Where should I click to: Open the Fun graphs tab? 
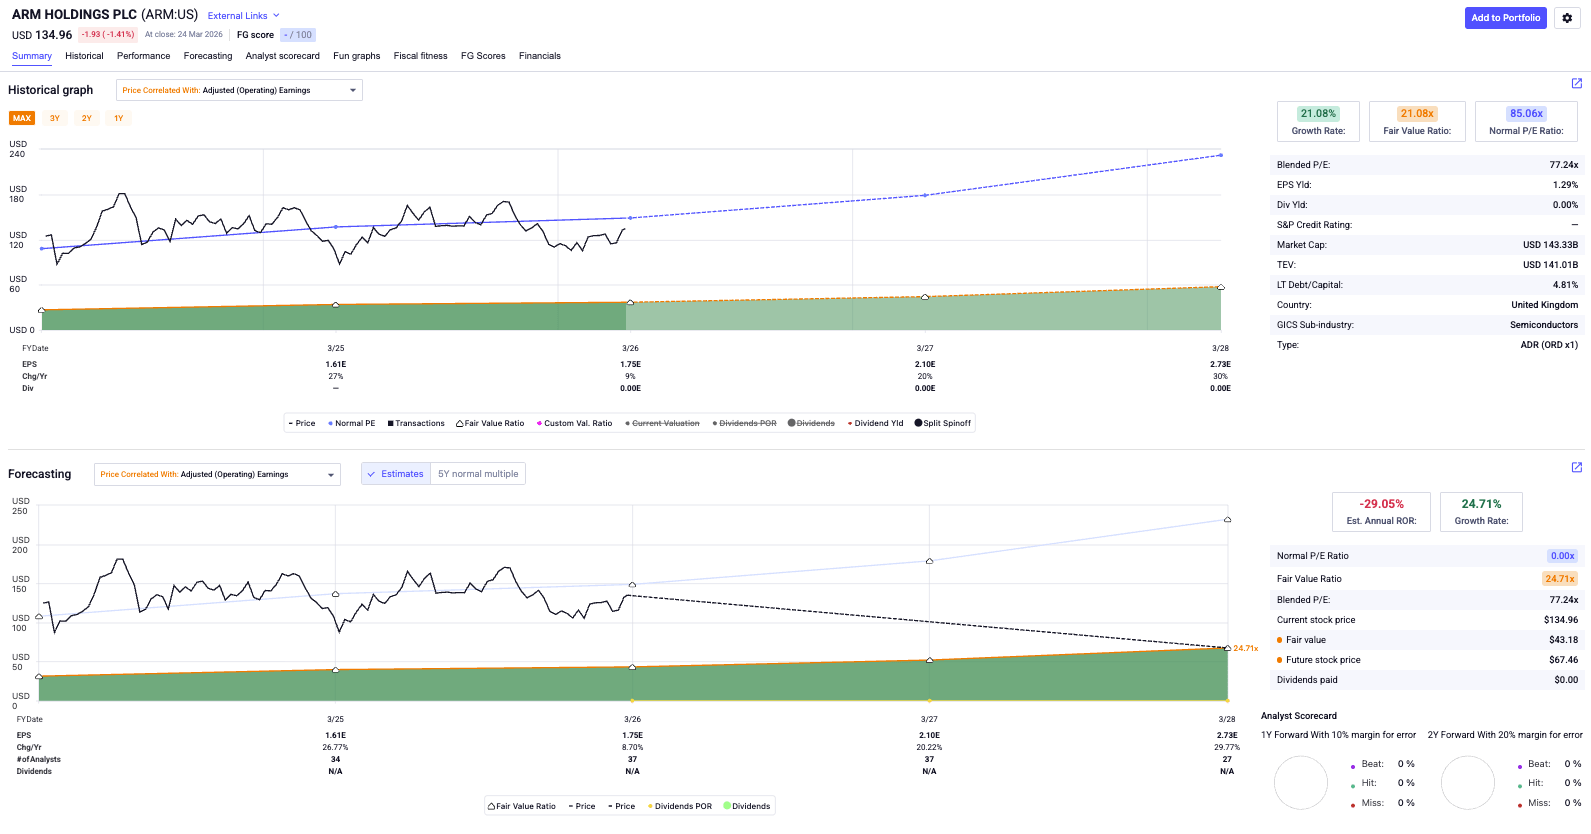(x=357, y=56)
